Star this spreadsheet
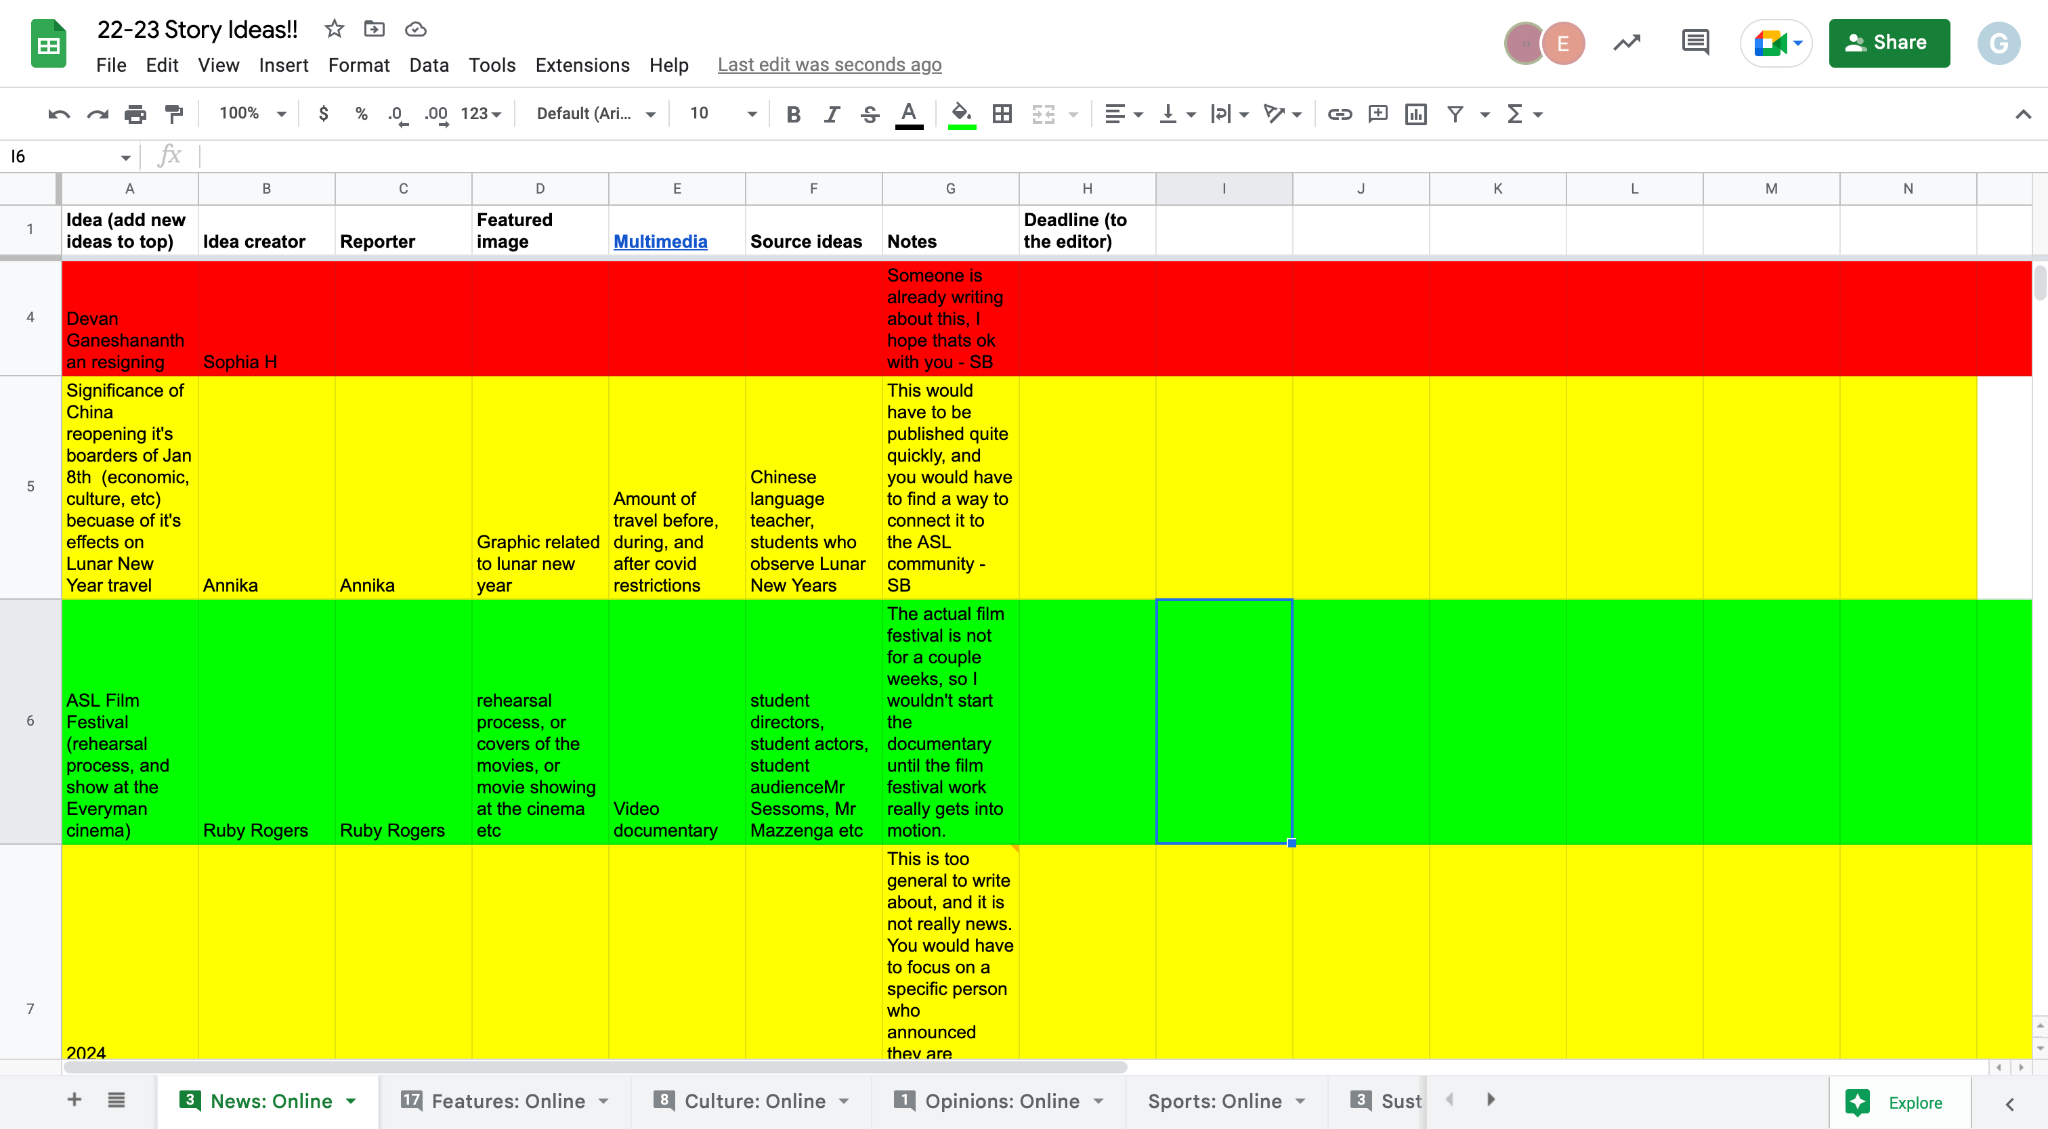 click(x=334, y=29)
